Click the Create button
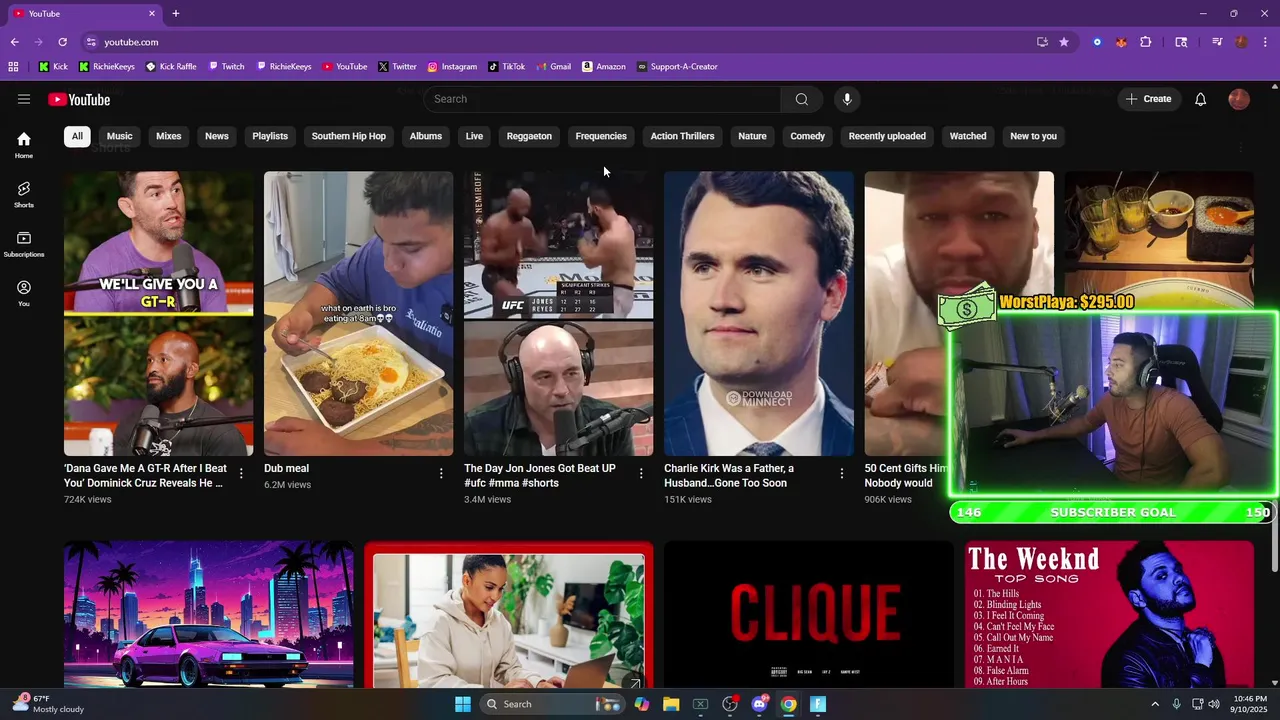The width and height of the screenshot is (1280, 720). pos(1148,99)
